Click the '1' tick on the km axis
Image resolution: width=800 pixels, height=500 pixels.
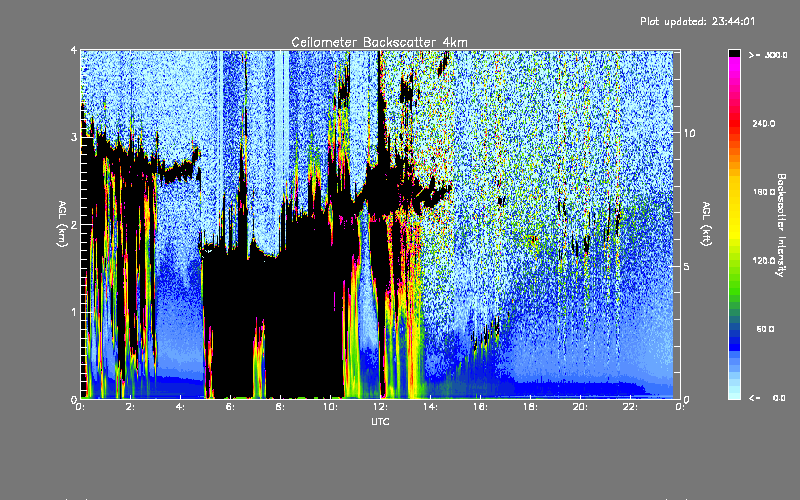(74, 312)
